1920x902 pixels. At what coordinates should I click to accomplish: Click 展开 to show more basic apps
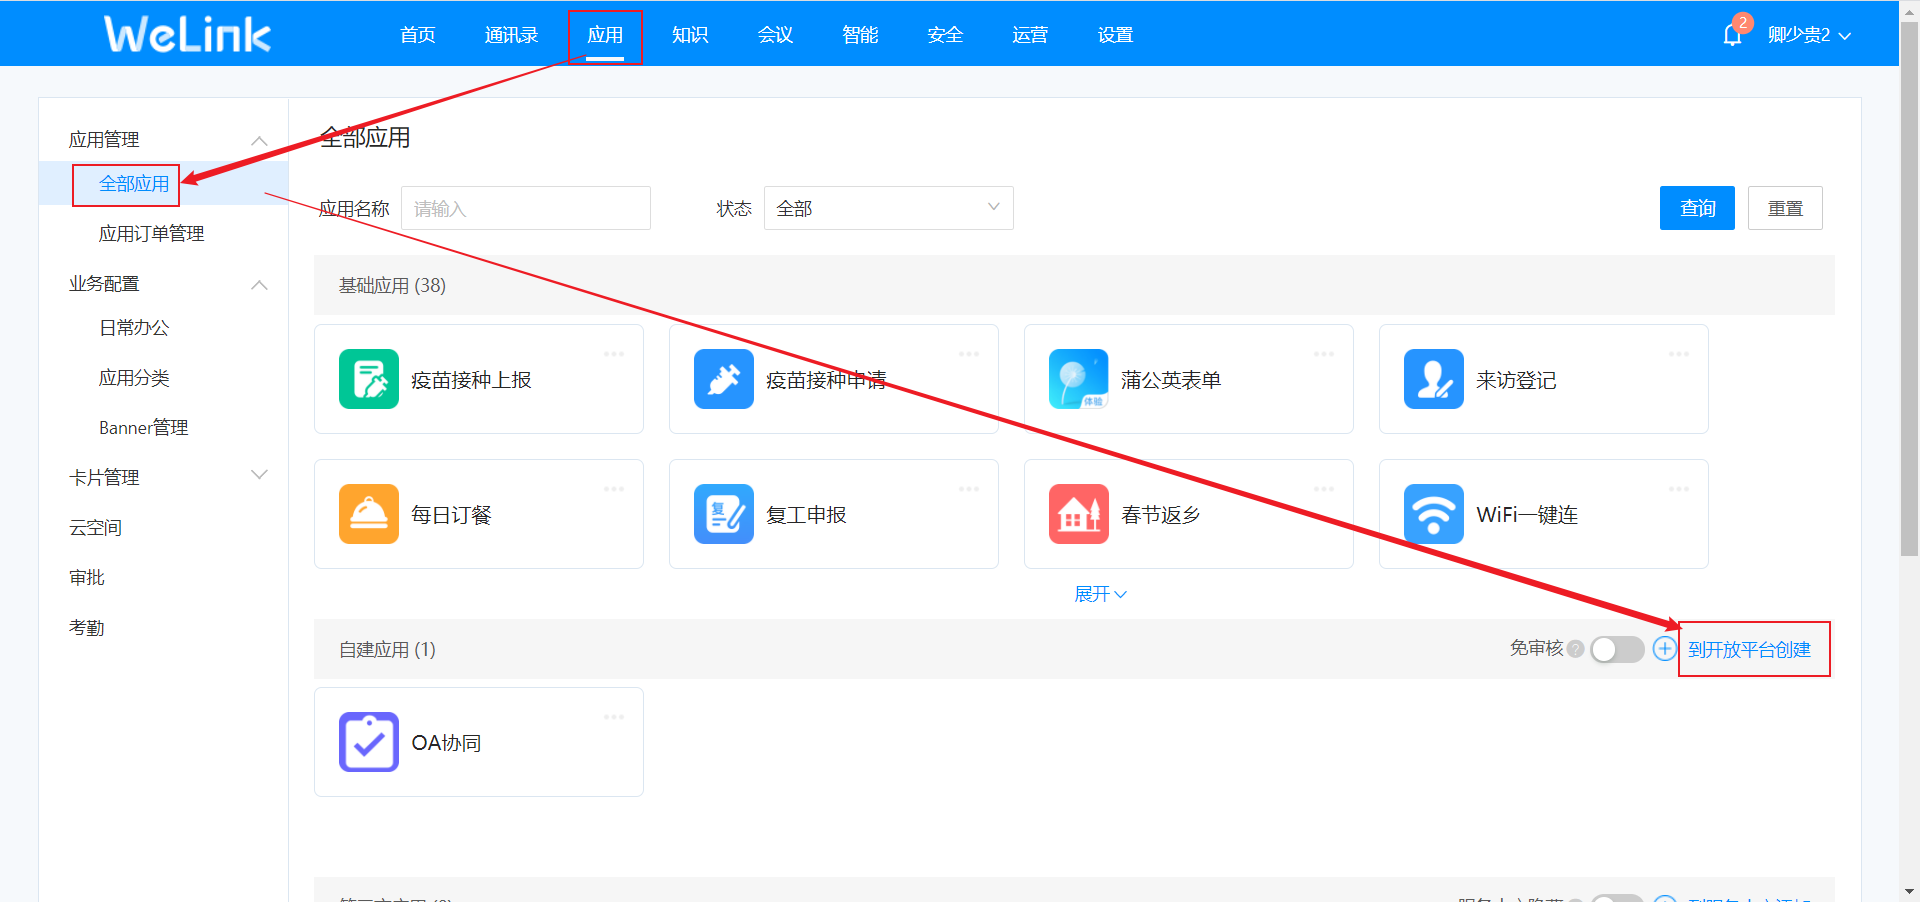1099,594
